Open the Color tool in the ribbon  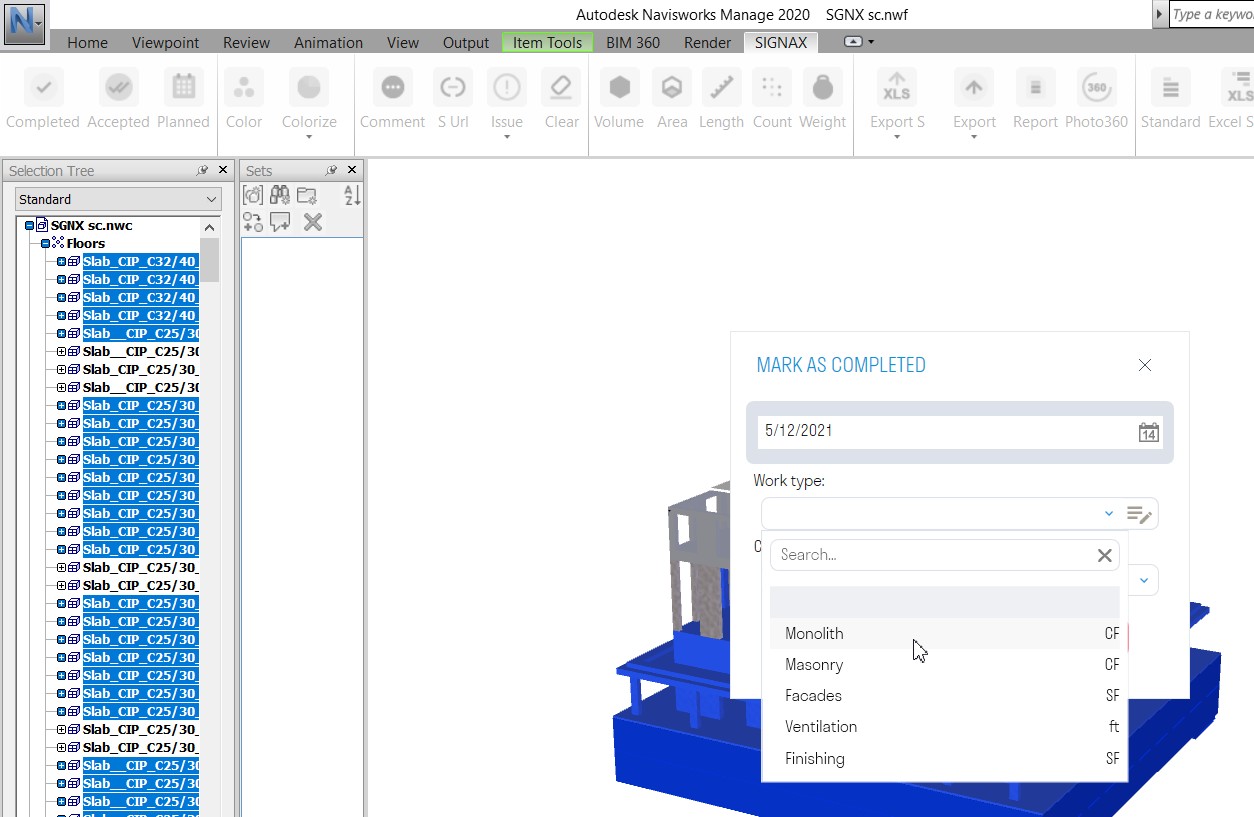point(243,88)
